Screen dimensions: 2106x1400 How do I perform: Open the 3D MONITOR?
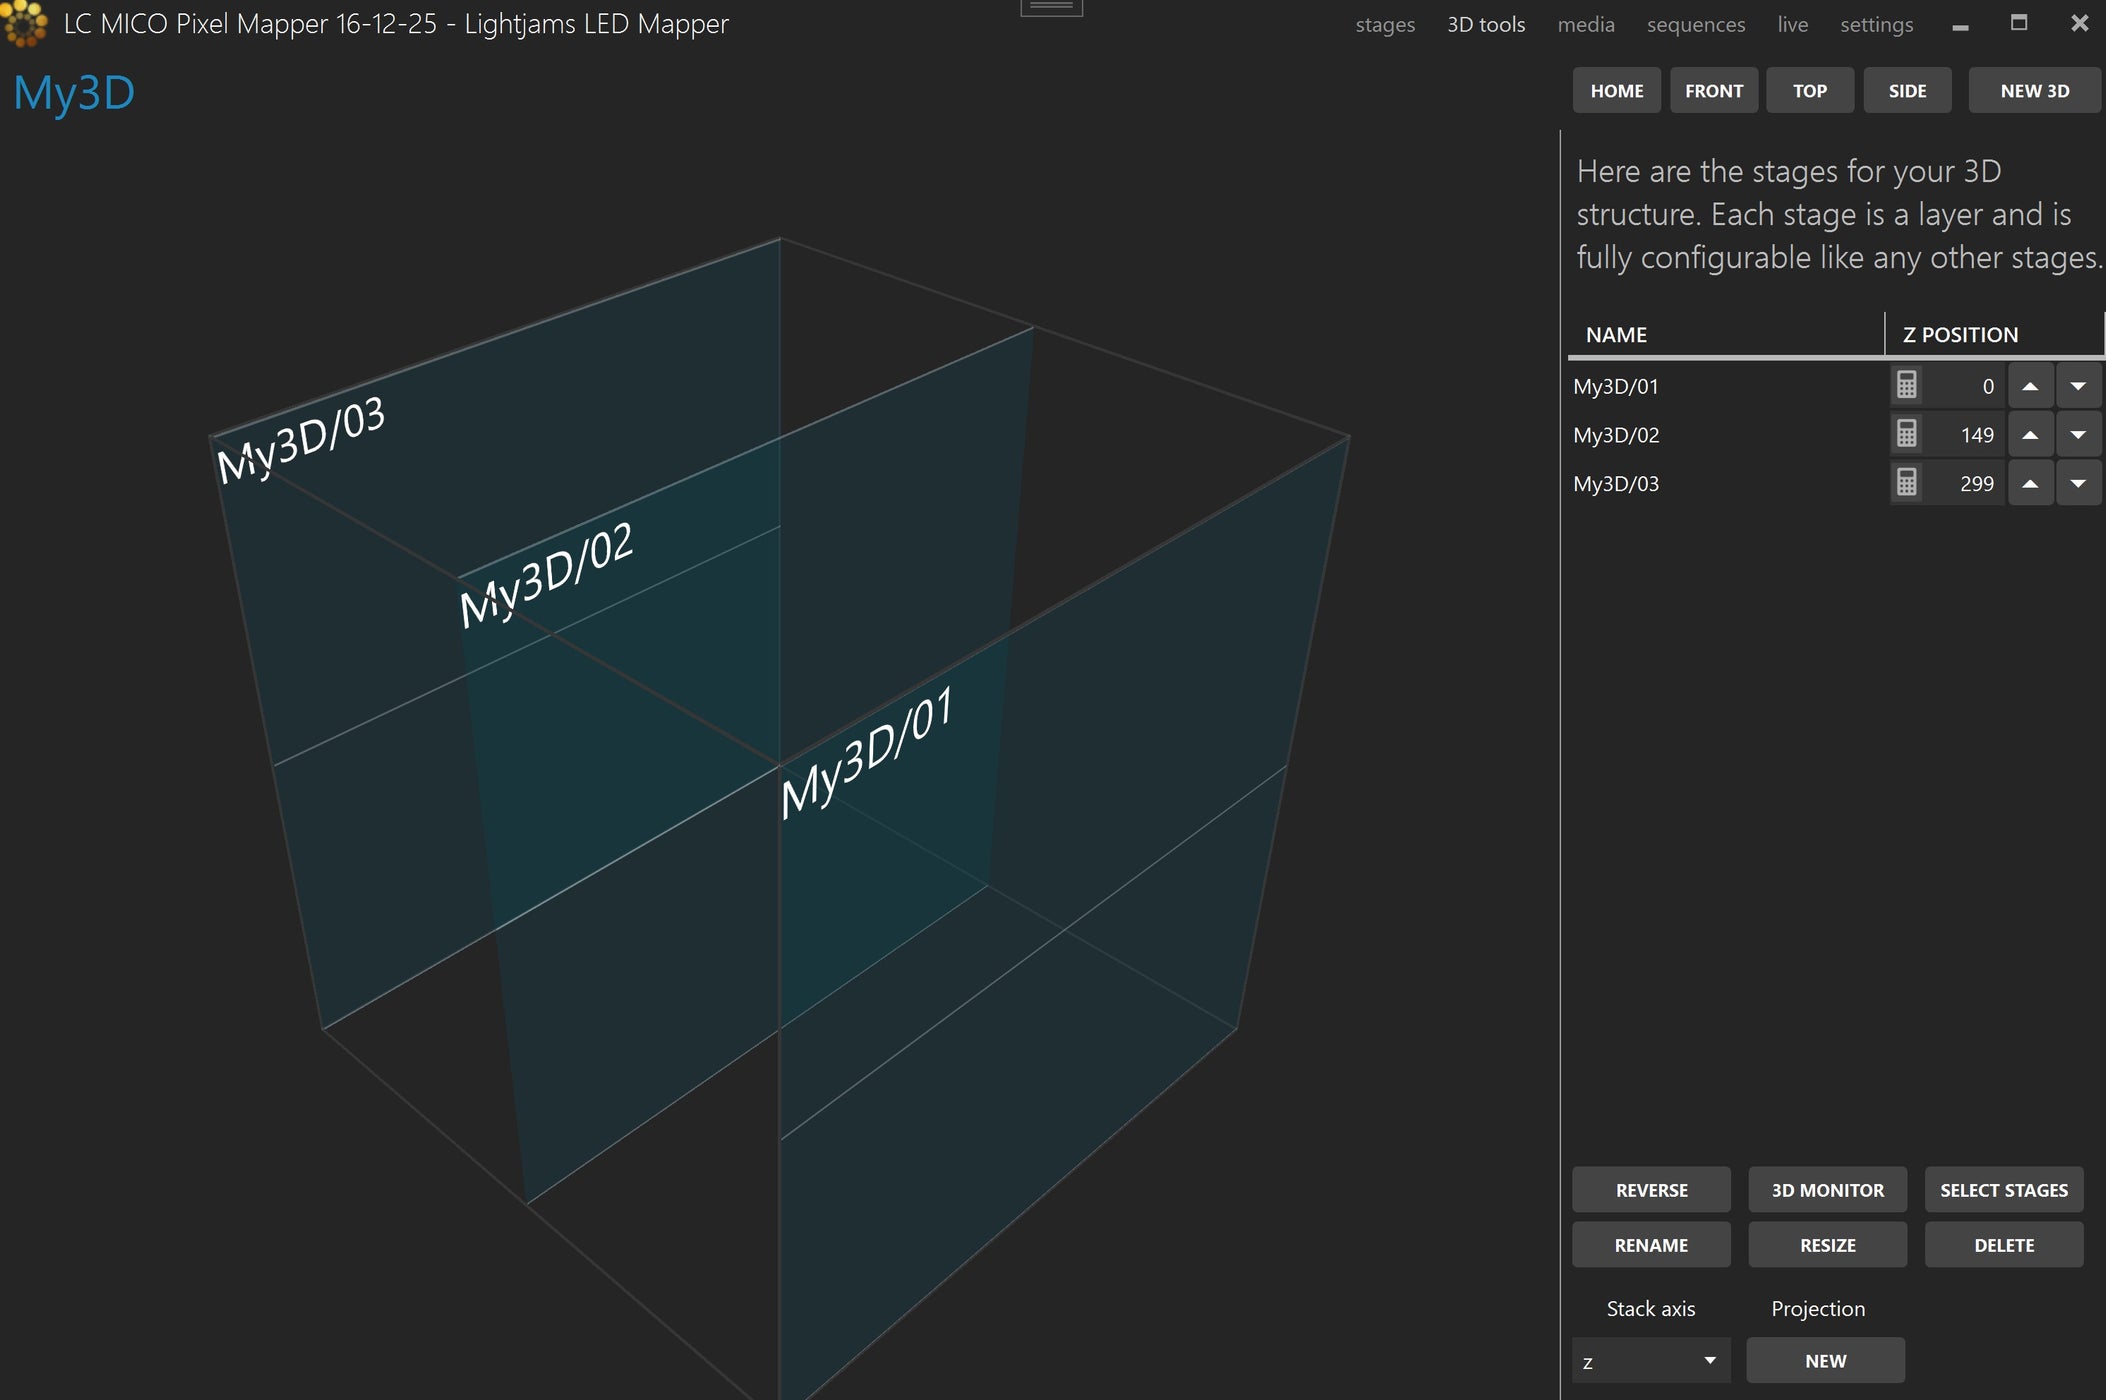click(1827, 1190)
